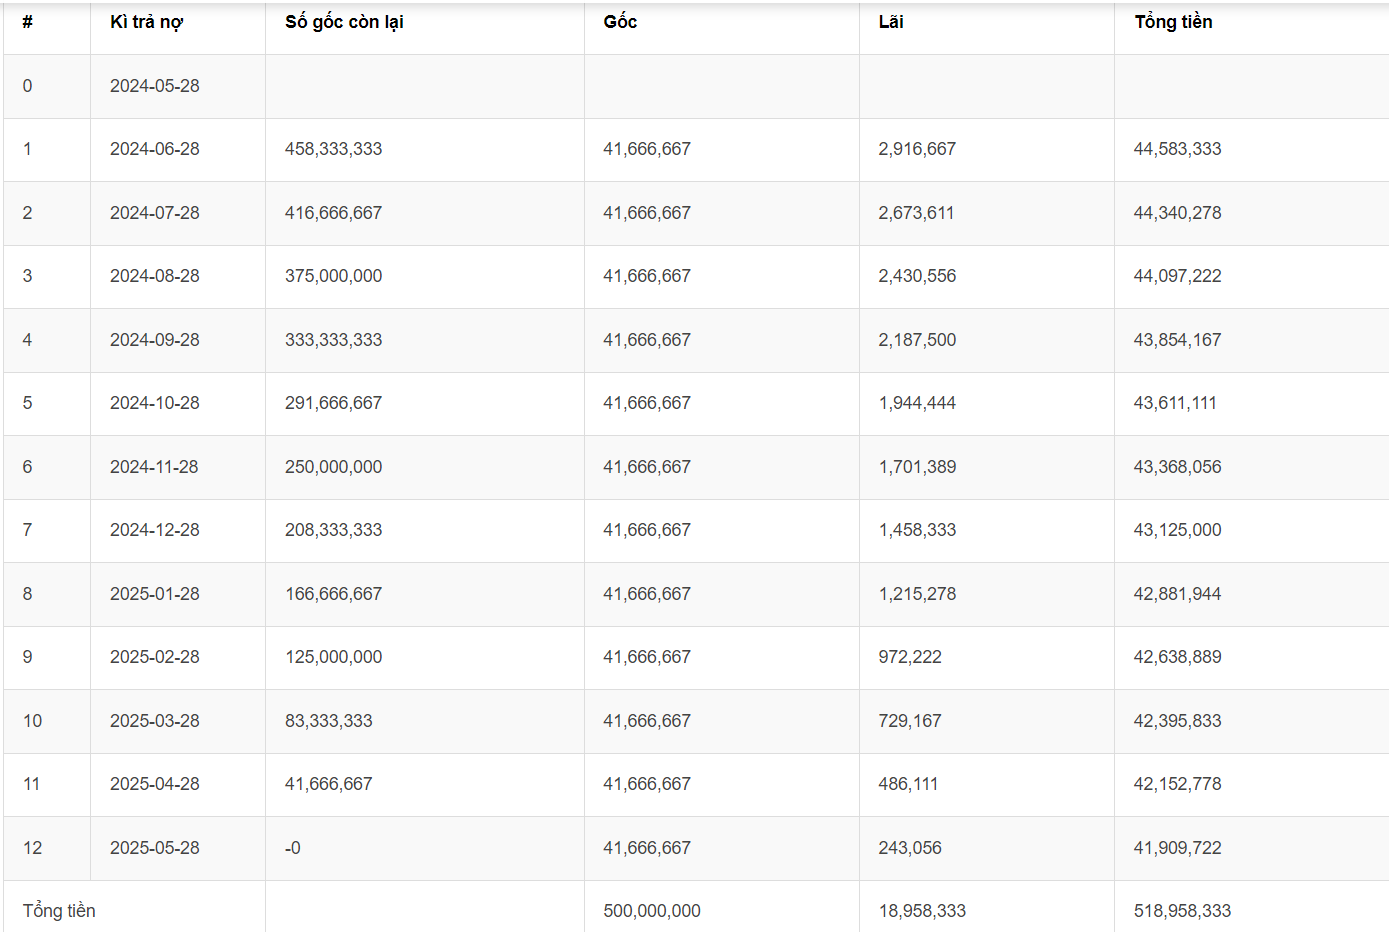
Task: Click total payment 44,583,333
Action: point(1178,149)
